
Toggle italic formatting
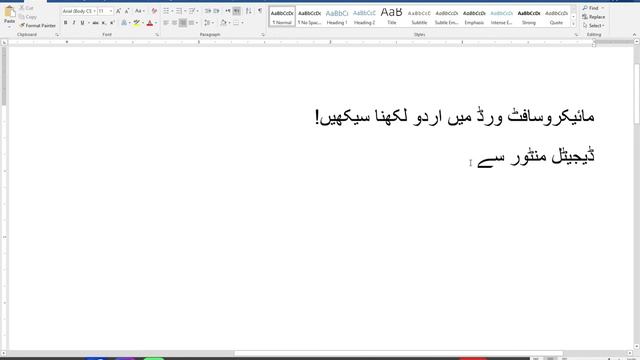(x=73, y=23)
